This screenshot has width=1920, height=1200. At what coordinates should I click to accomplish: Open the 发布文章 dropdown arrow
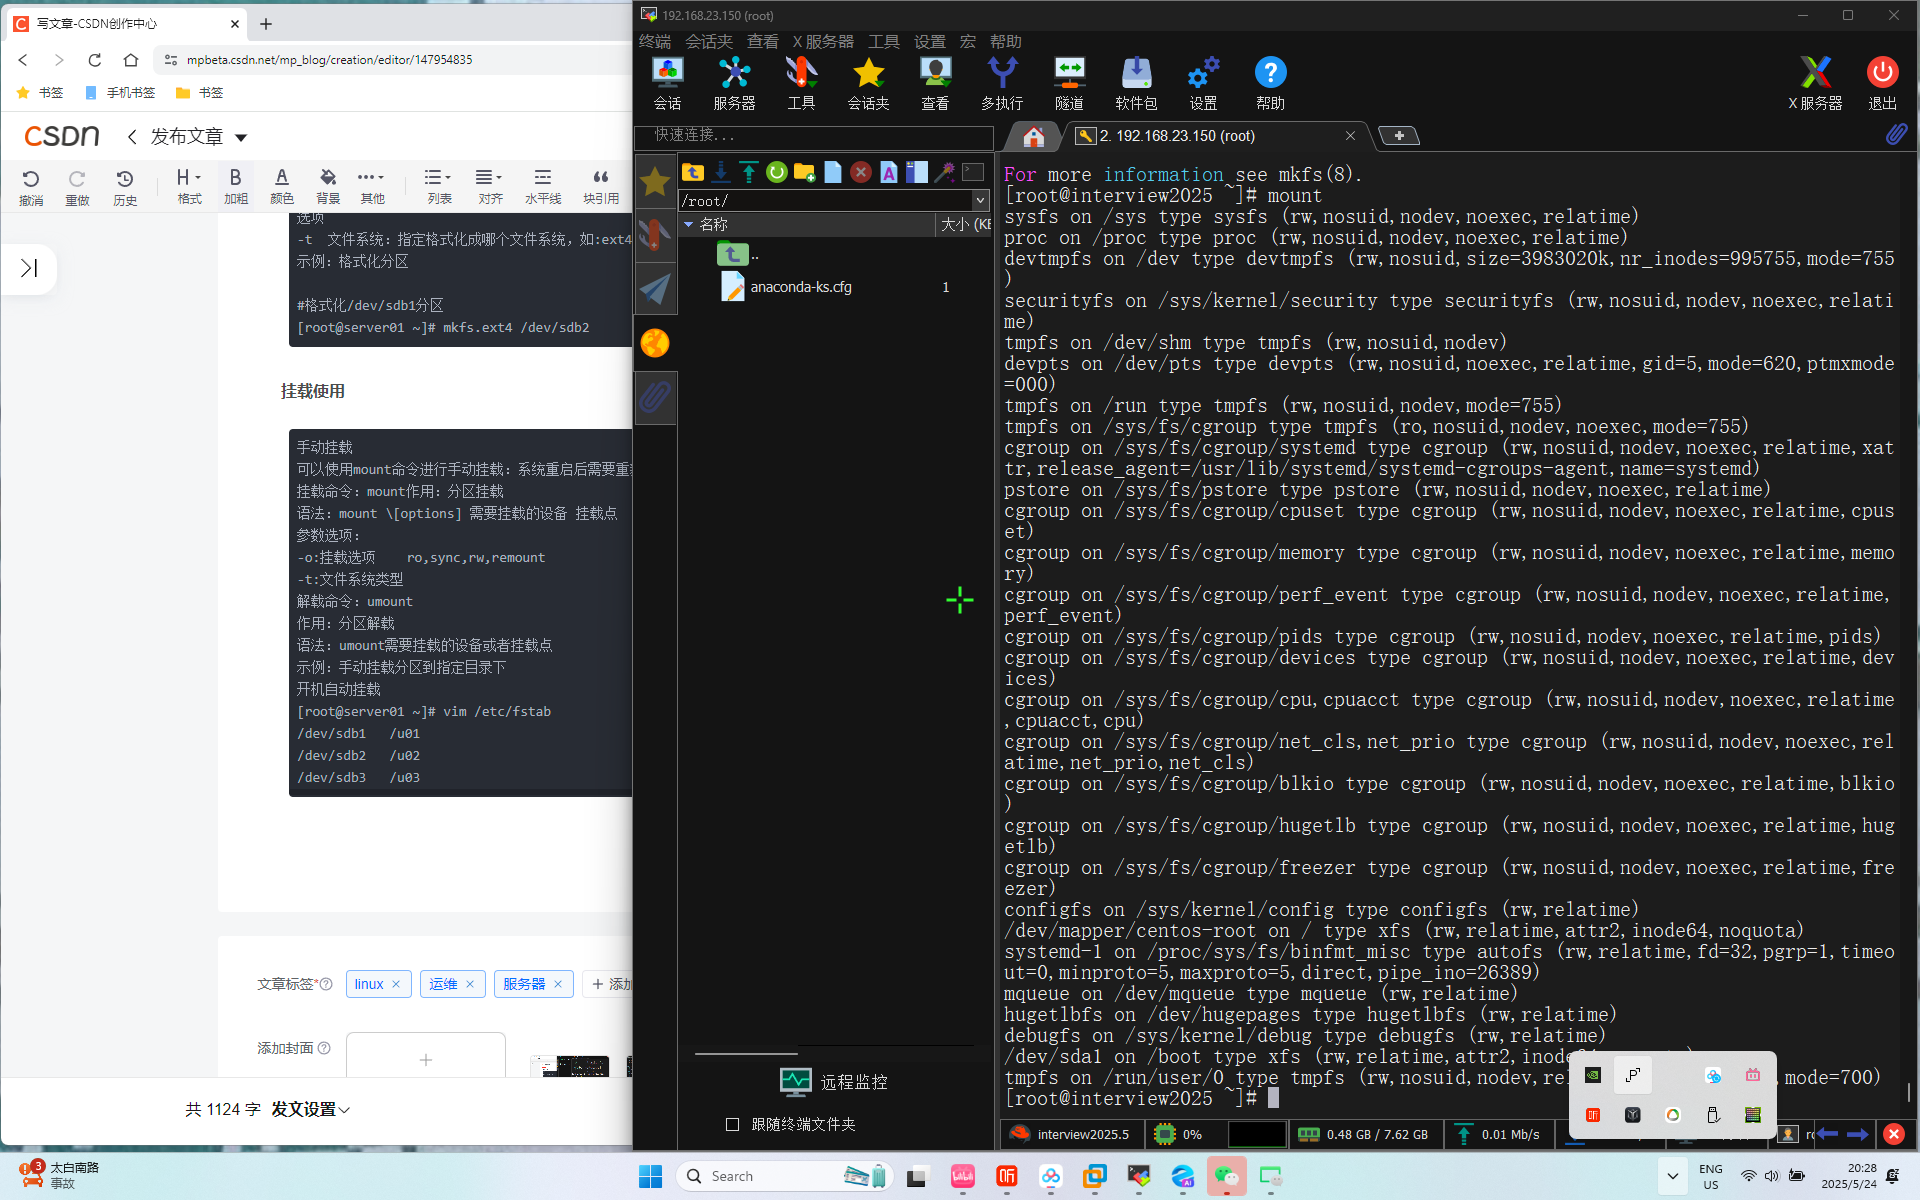(x=241, y=137)
